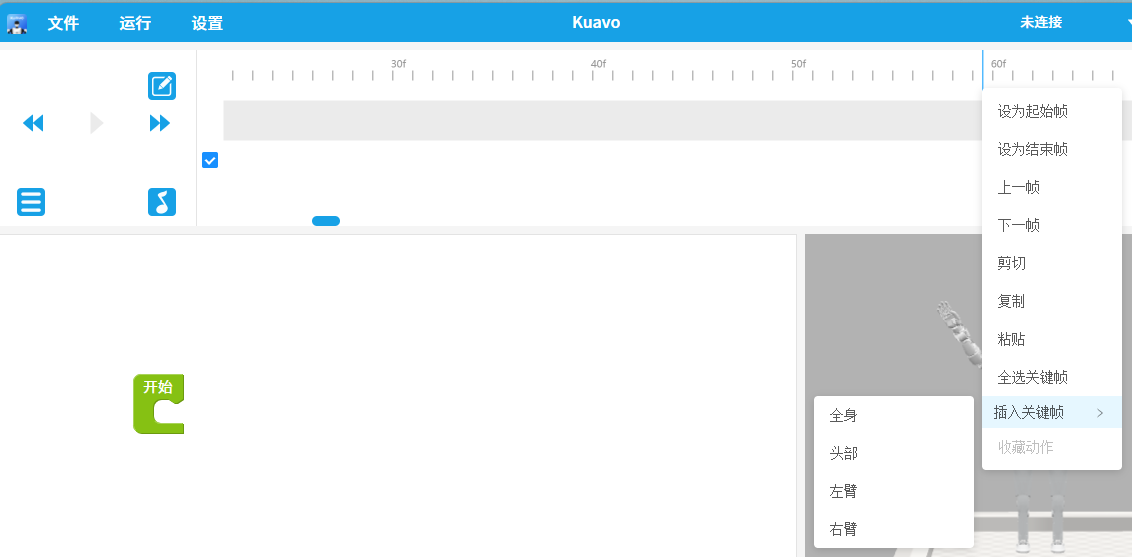Open the list menu icon

[x=31, y=202]
